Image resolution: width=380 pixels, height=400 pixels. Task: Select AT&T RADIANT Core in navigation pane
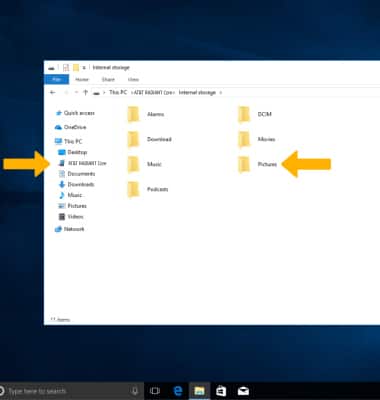tap(82, 163)
